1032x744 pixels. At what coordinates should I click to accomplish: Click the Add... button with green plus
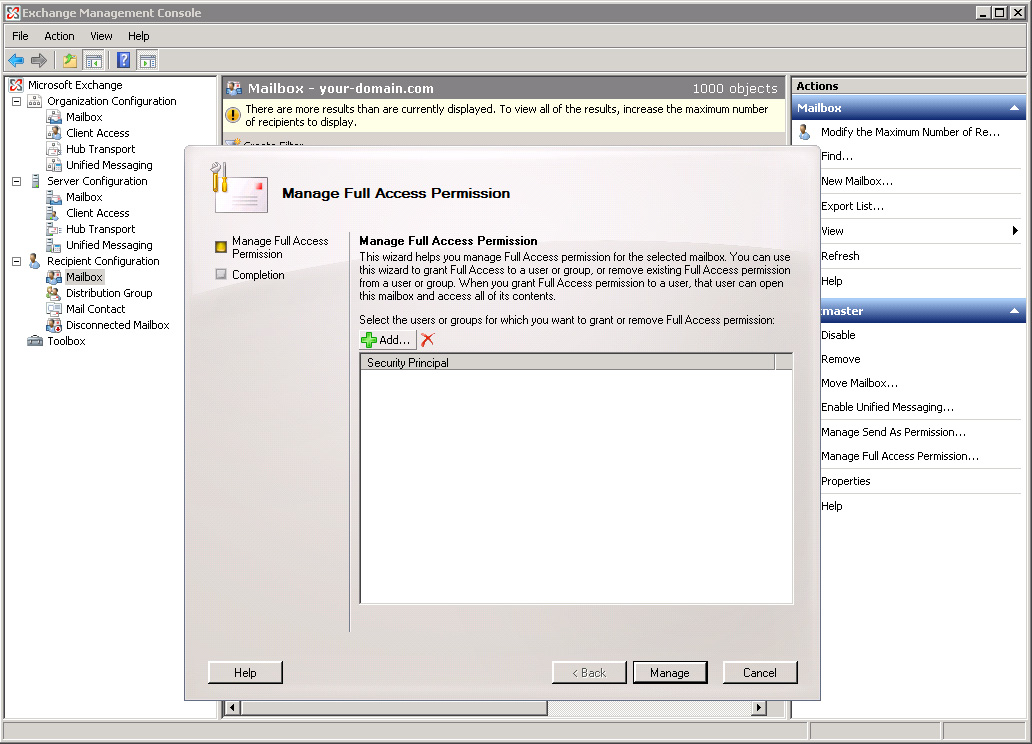(x=387, y=340)
